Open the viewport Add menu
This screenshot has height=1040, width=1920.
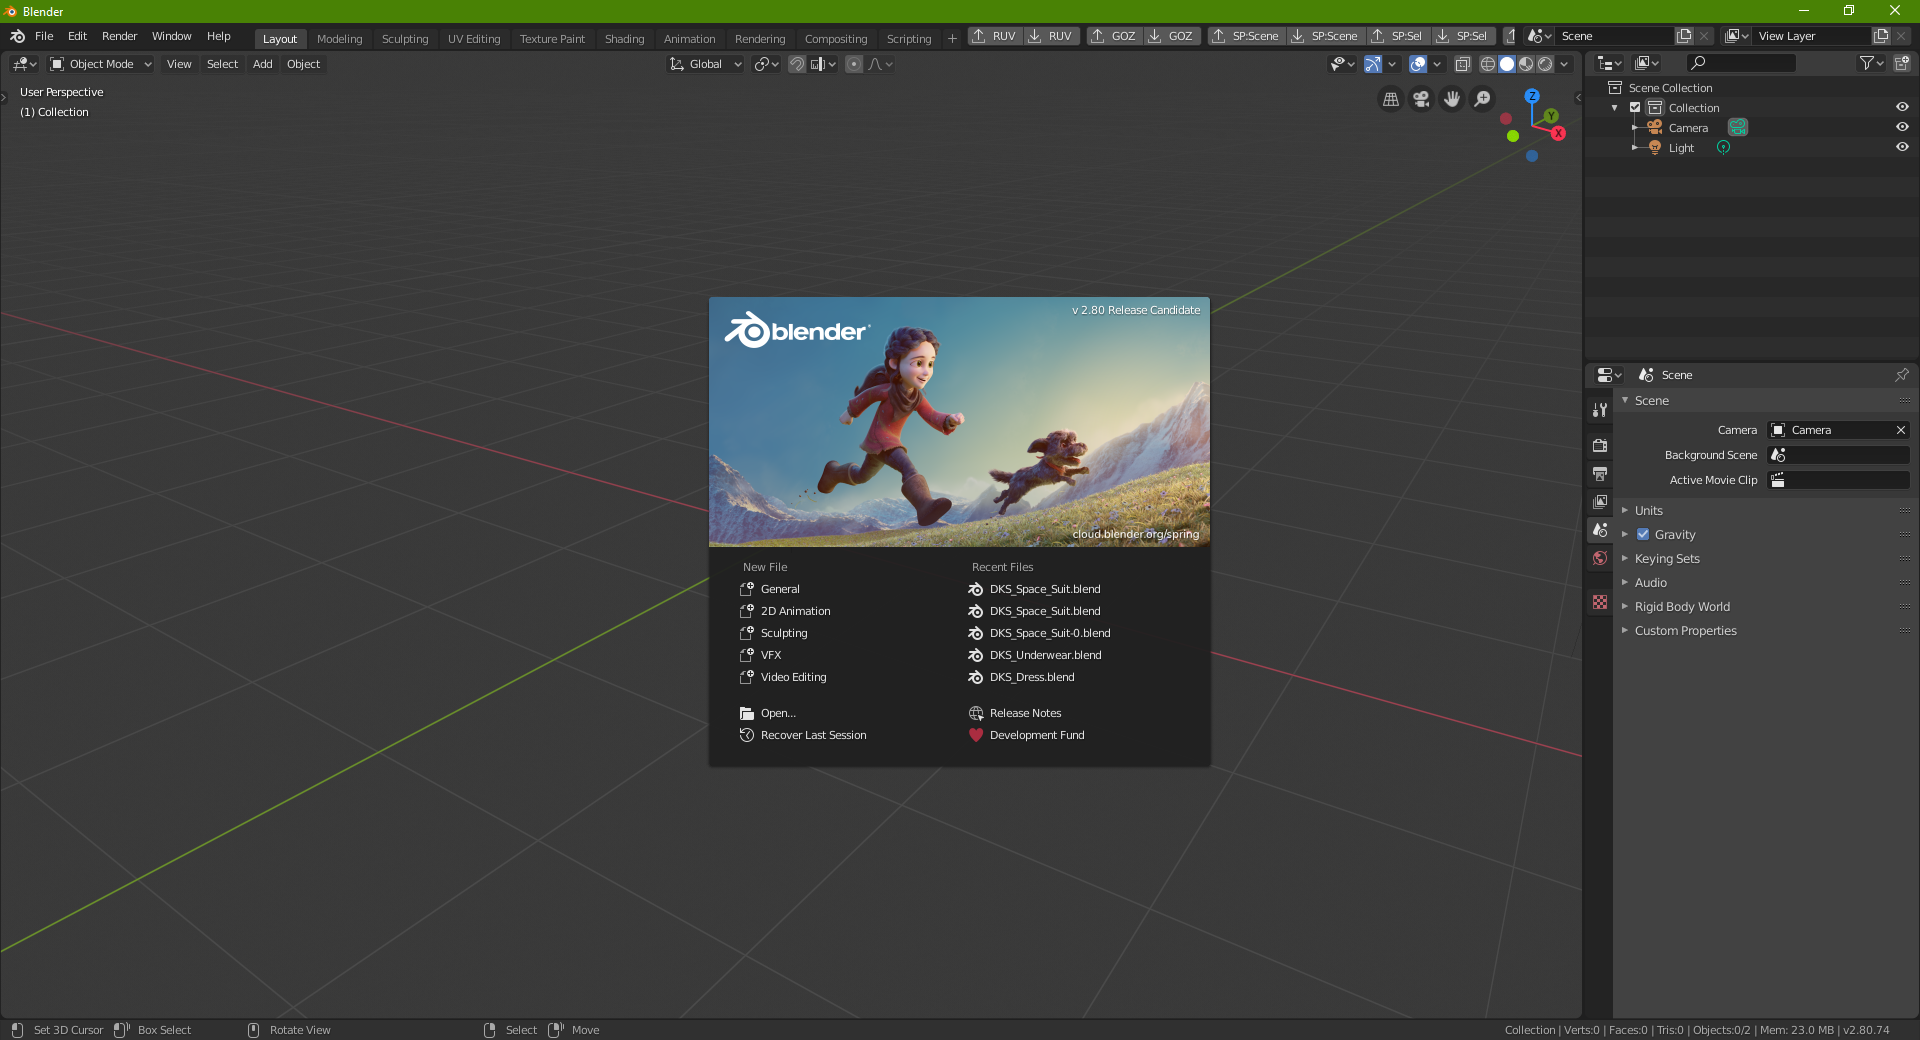(x=262, y=64)
